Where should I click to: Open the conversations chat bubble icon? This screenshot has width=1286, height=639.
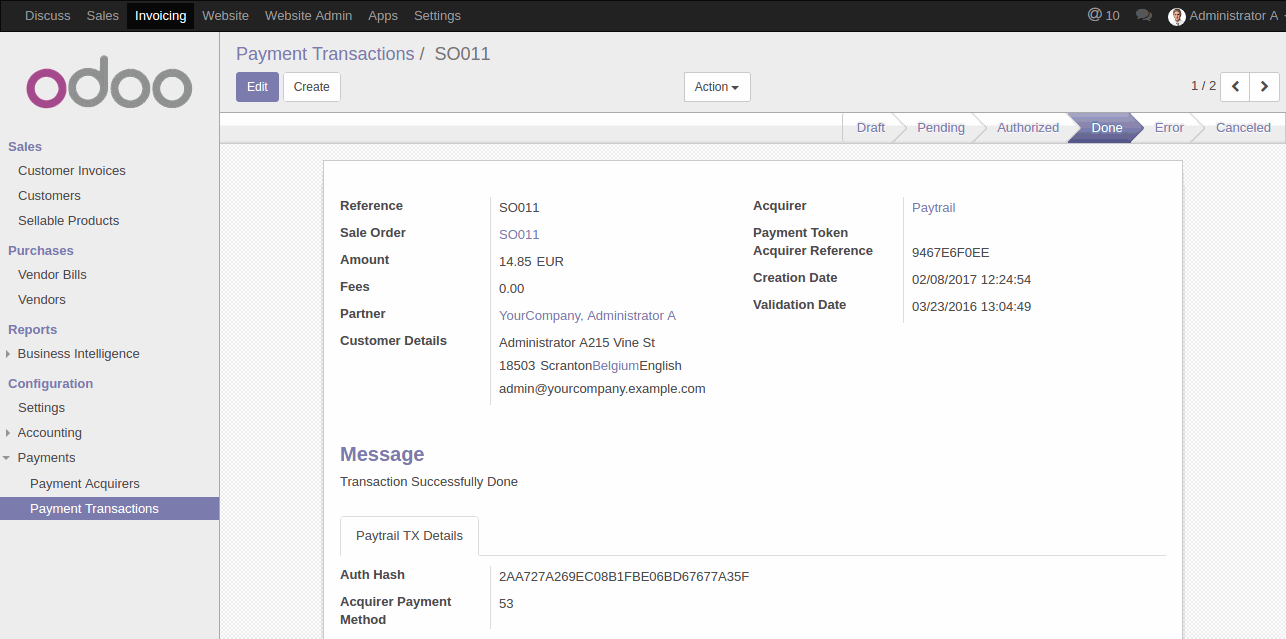pyautogui.click(x=1144, y=16)
